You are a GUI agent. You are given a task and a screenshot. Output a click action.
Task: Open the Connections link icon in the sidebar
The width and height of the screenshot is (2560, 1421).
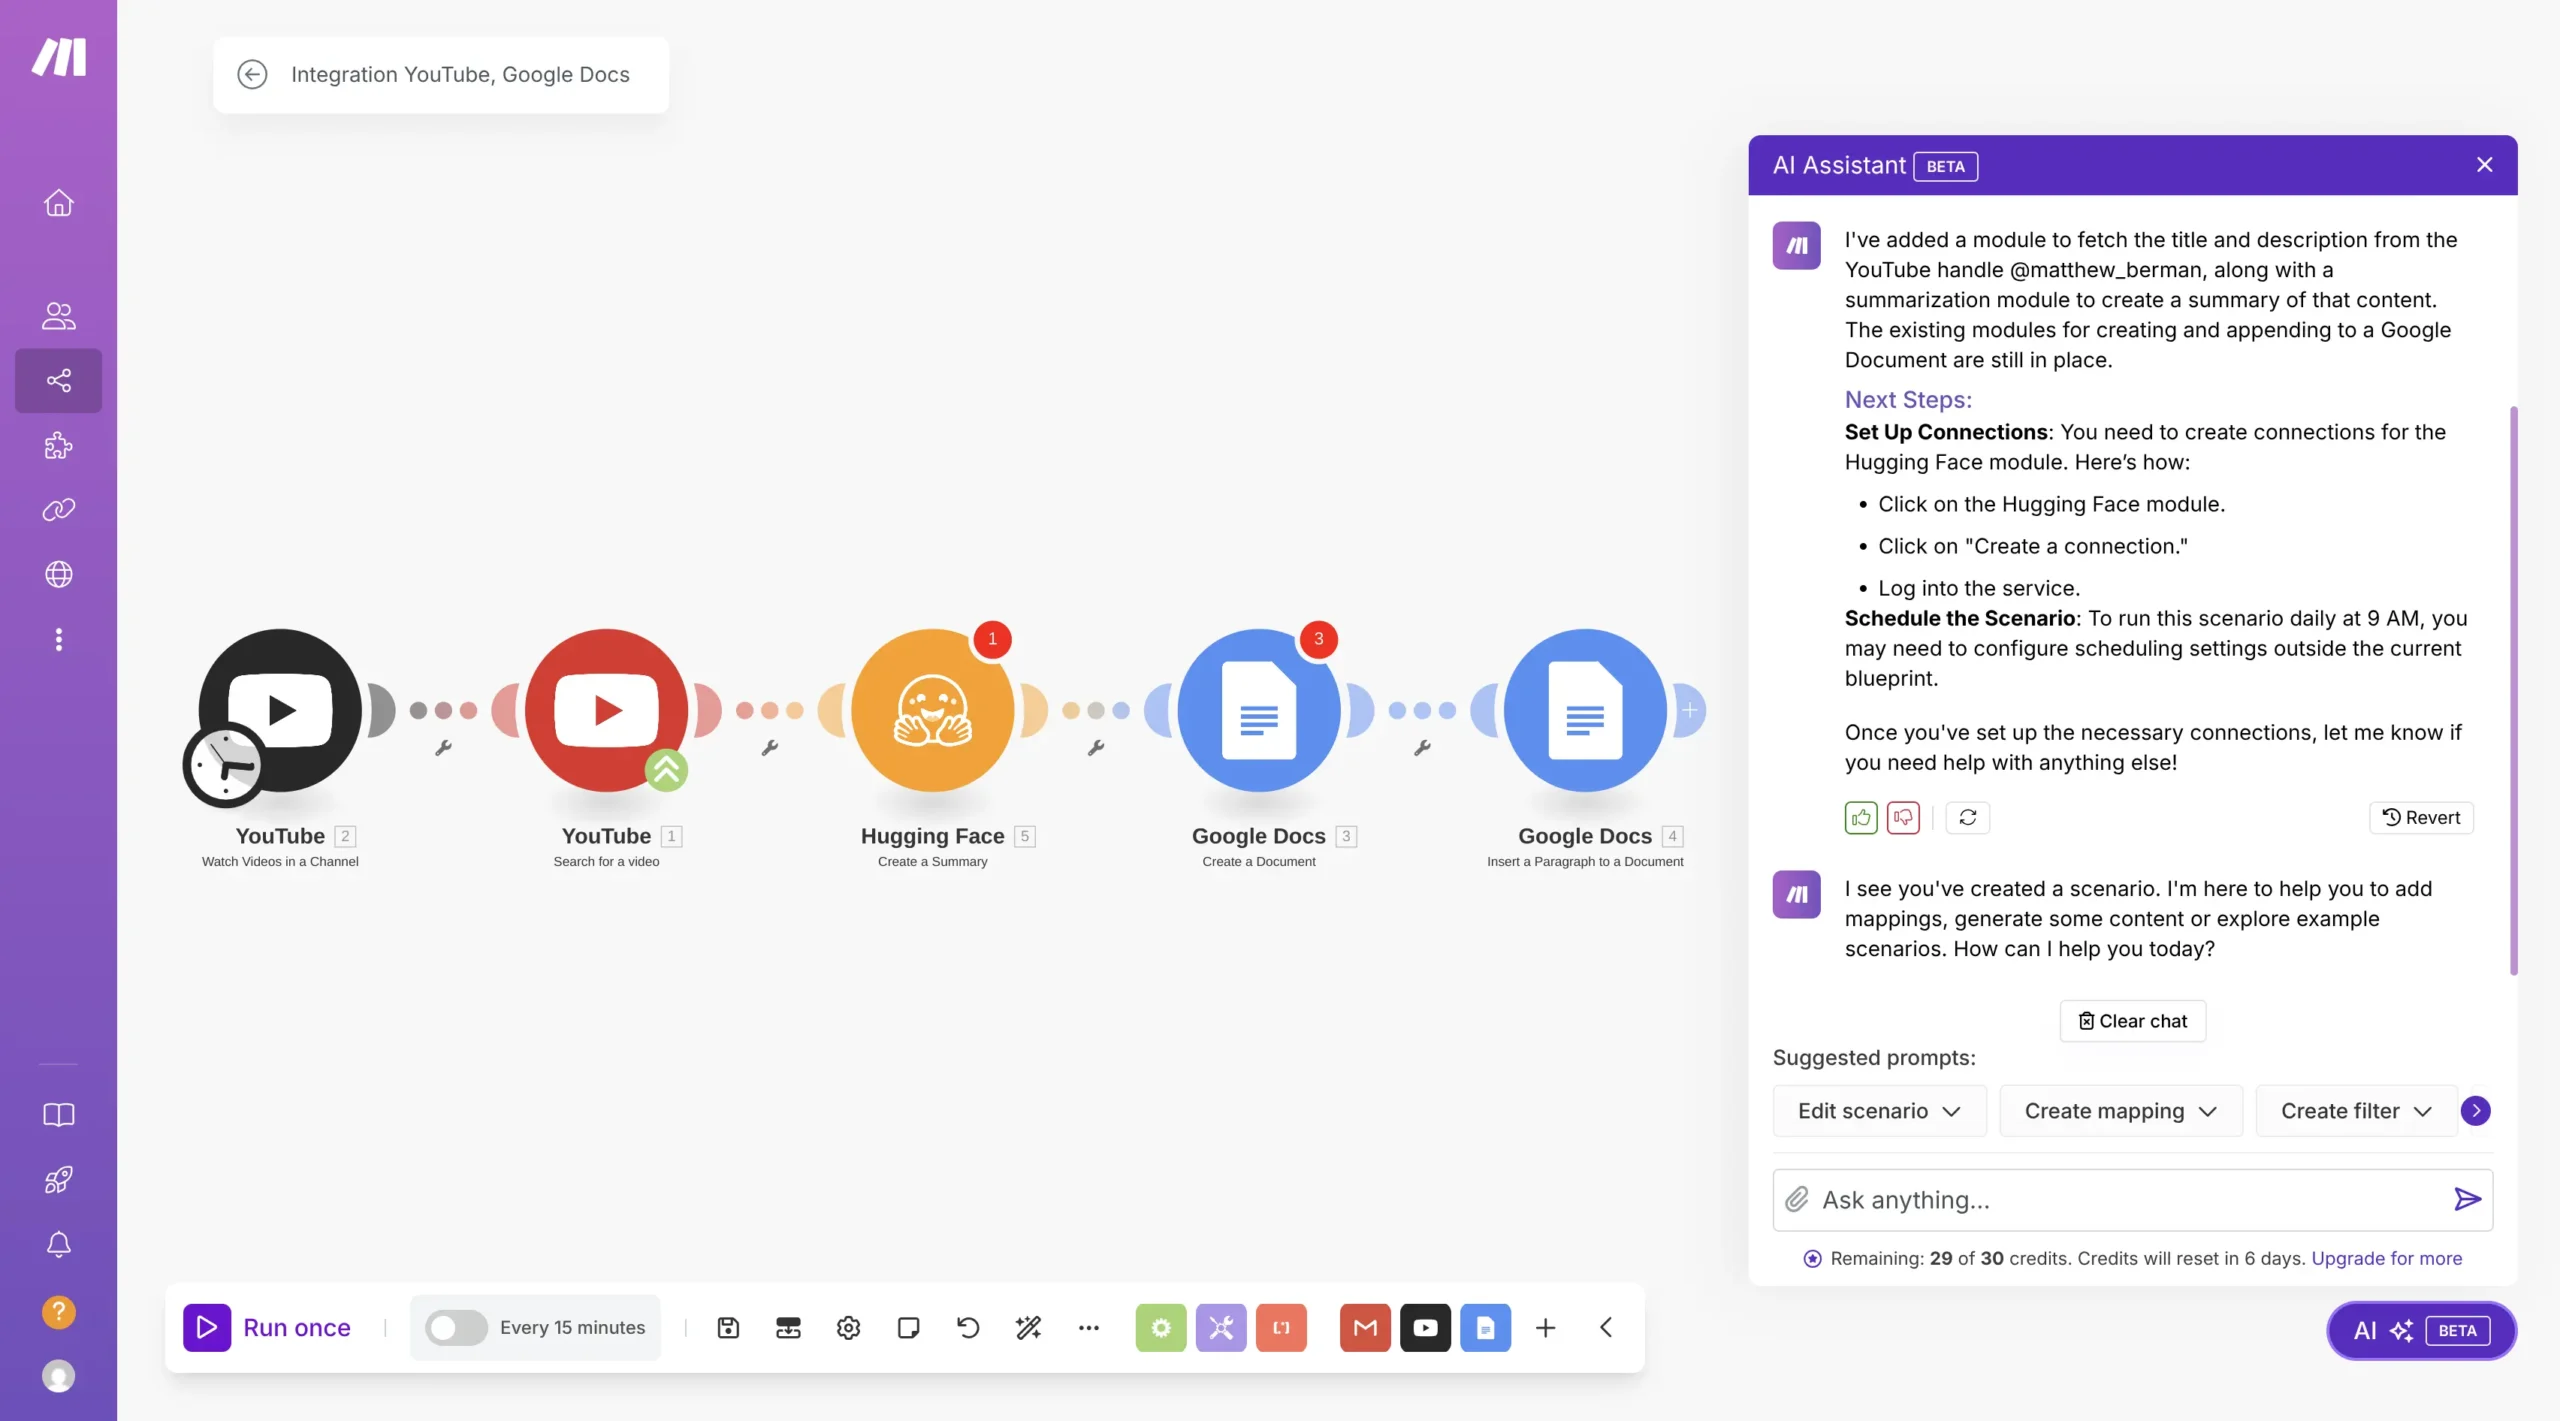click(x=58, y=509)
